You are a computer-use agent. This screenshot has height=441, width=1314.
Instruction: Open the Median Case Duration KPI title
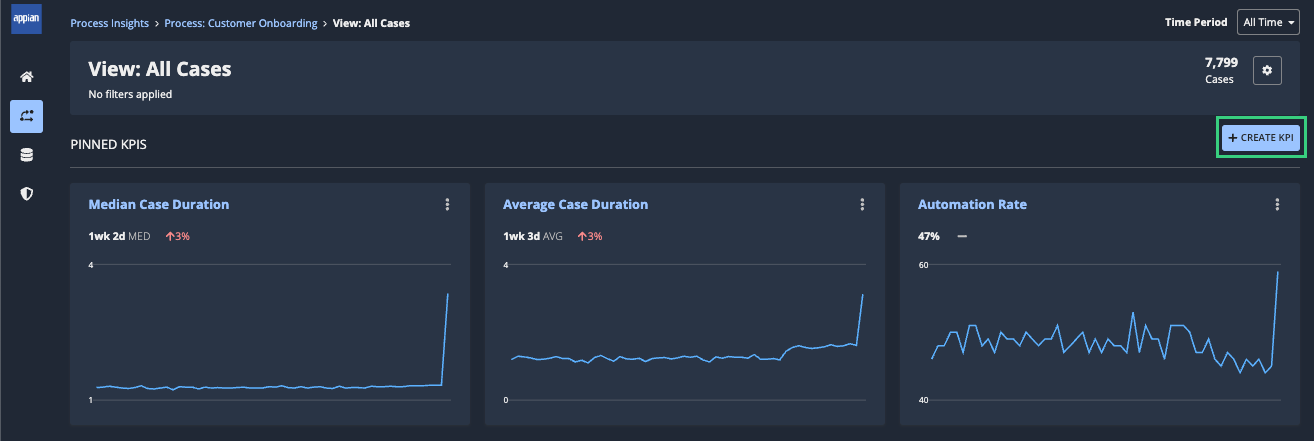(159, 204)
